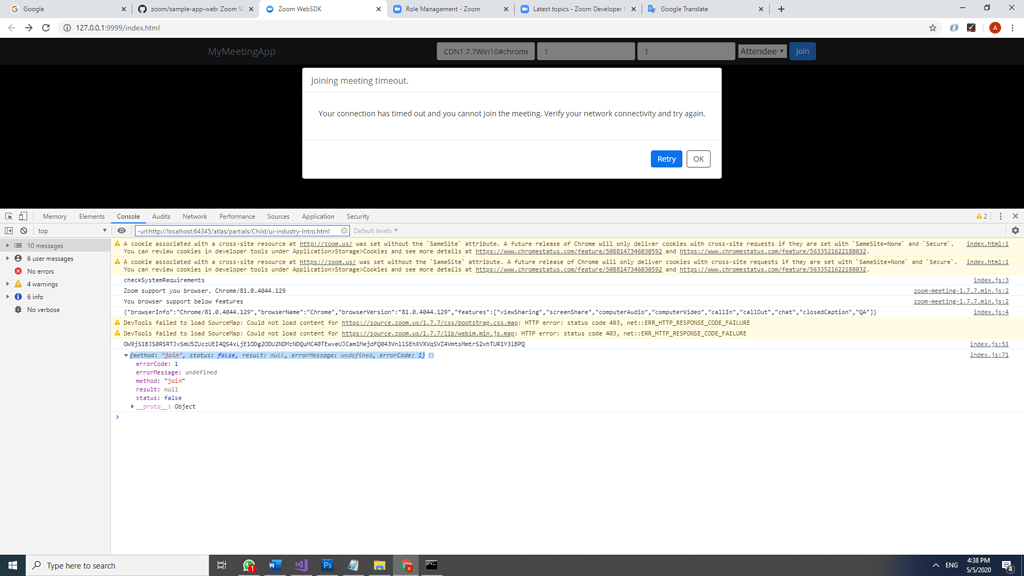The image size is (1024, 576).
Task: Toggle the device emulation toolbar
Action: coord(22,216)
